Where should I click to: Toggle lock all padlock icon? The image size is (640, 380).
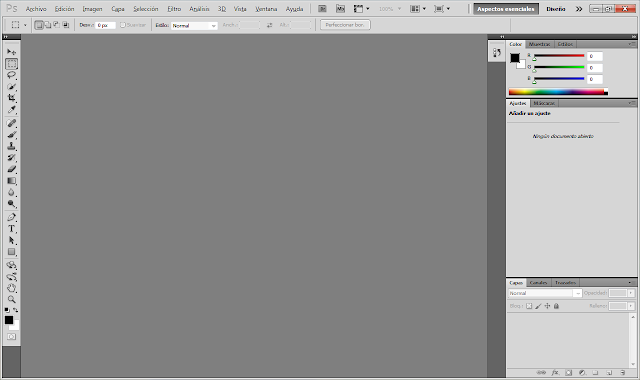[556, 306]
